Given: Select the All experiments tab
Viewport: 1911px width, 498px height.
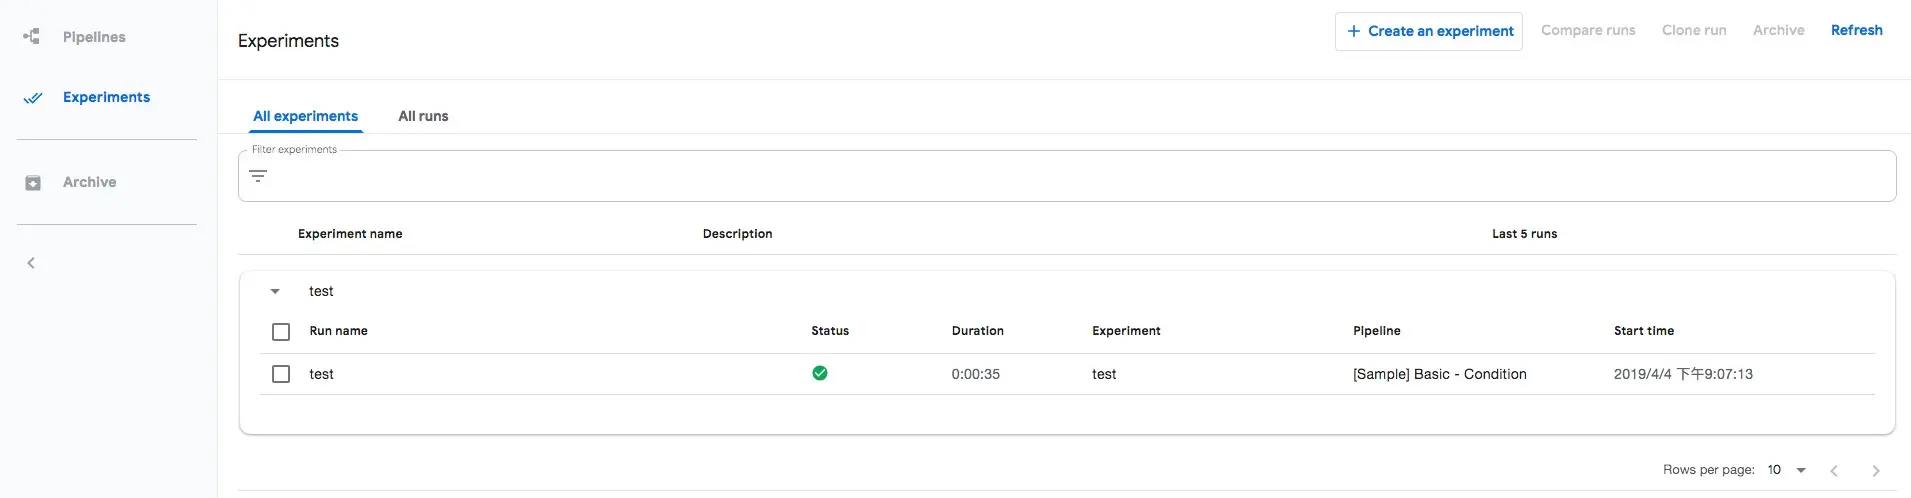Looking at the screenshot, I should pyautogui.click(x=305, y=116).
